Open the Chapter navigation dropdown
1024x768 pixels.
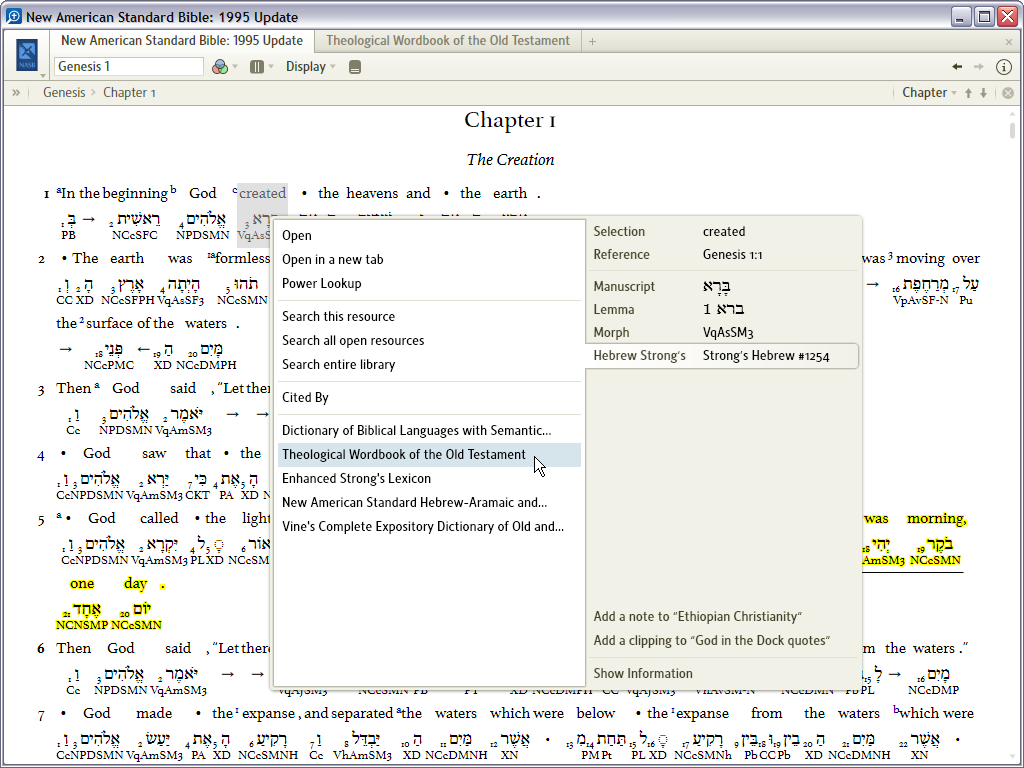tap(929, 93)
